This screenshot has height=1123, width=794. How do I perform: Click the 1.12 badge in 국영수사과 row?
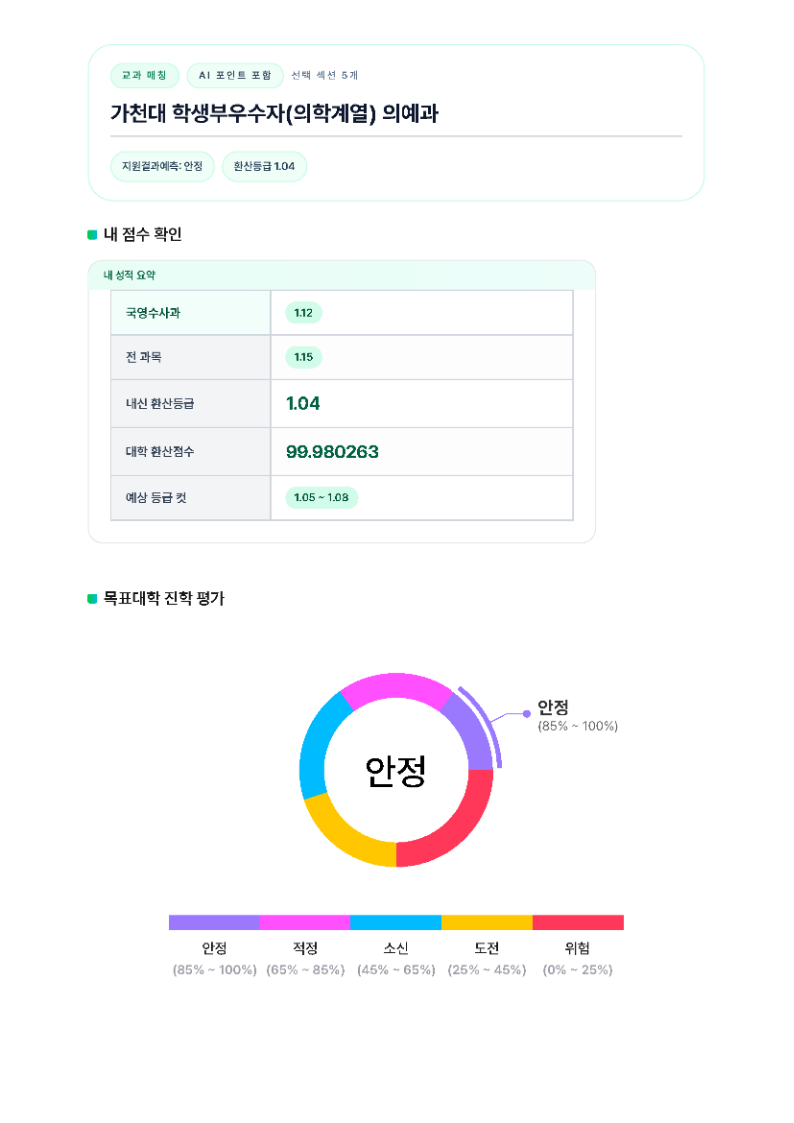tap(304, 313)
